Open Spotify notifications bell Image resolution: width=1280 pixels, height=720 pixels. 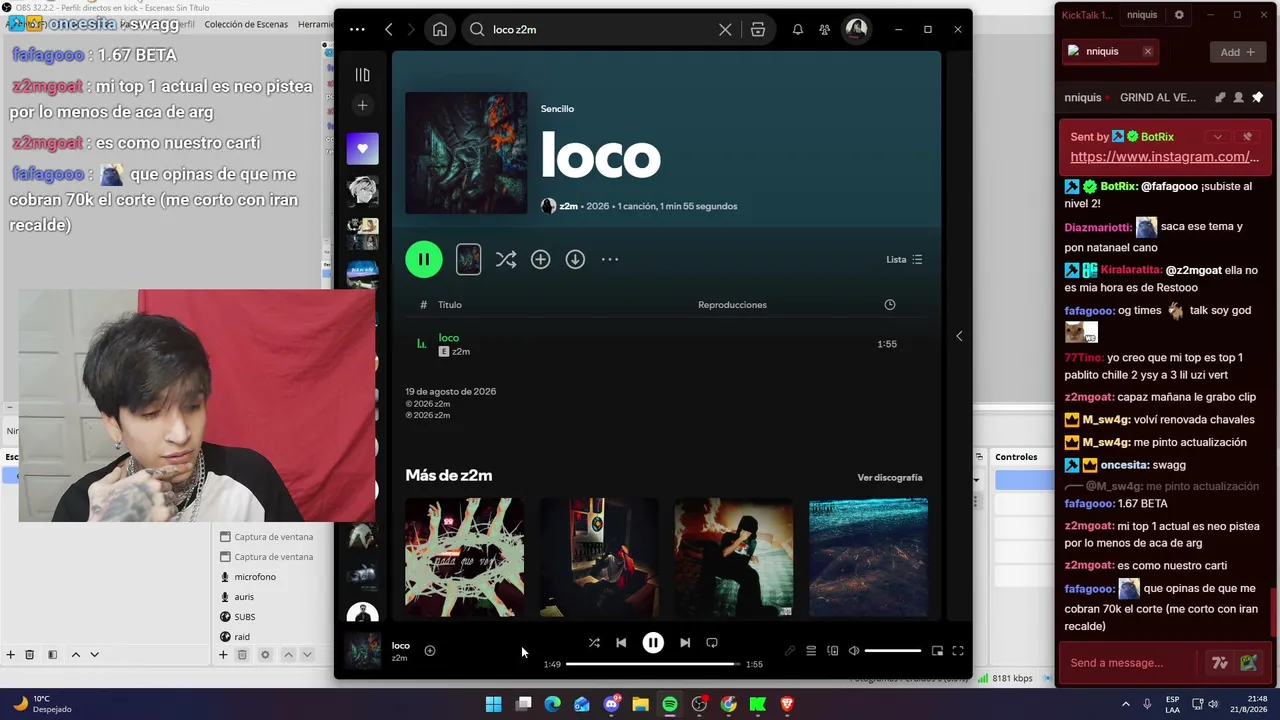point(798,30)
